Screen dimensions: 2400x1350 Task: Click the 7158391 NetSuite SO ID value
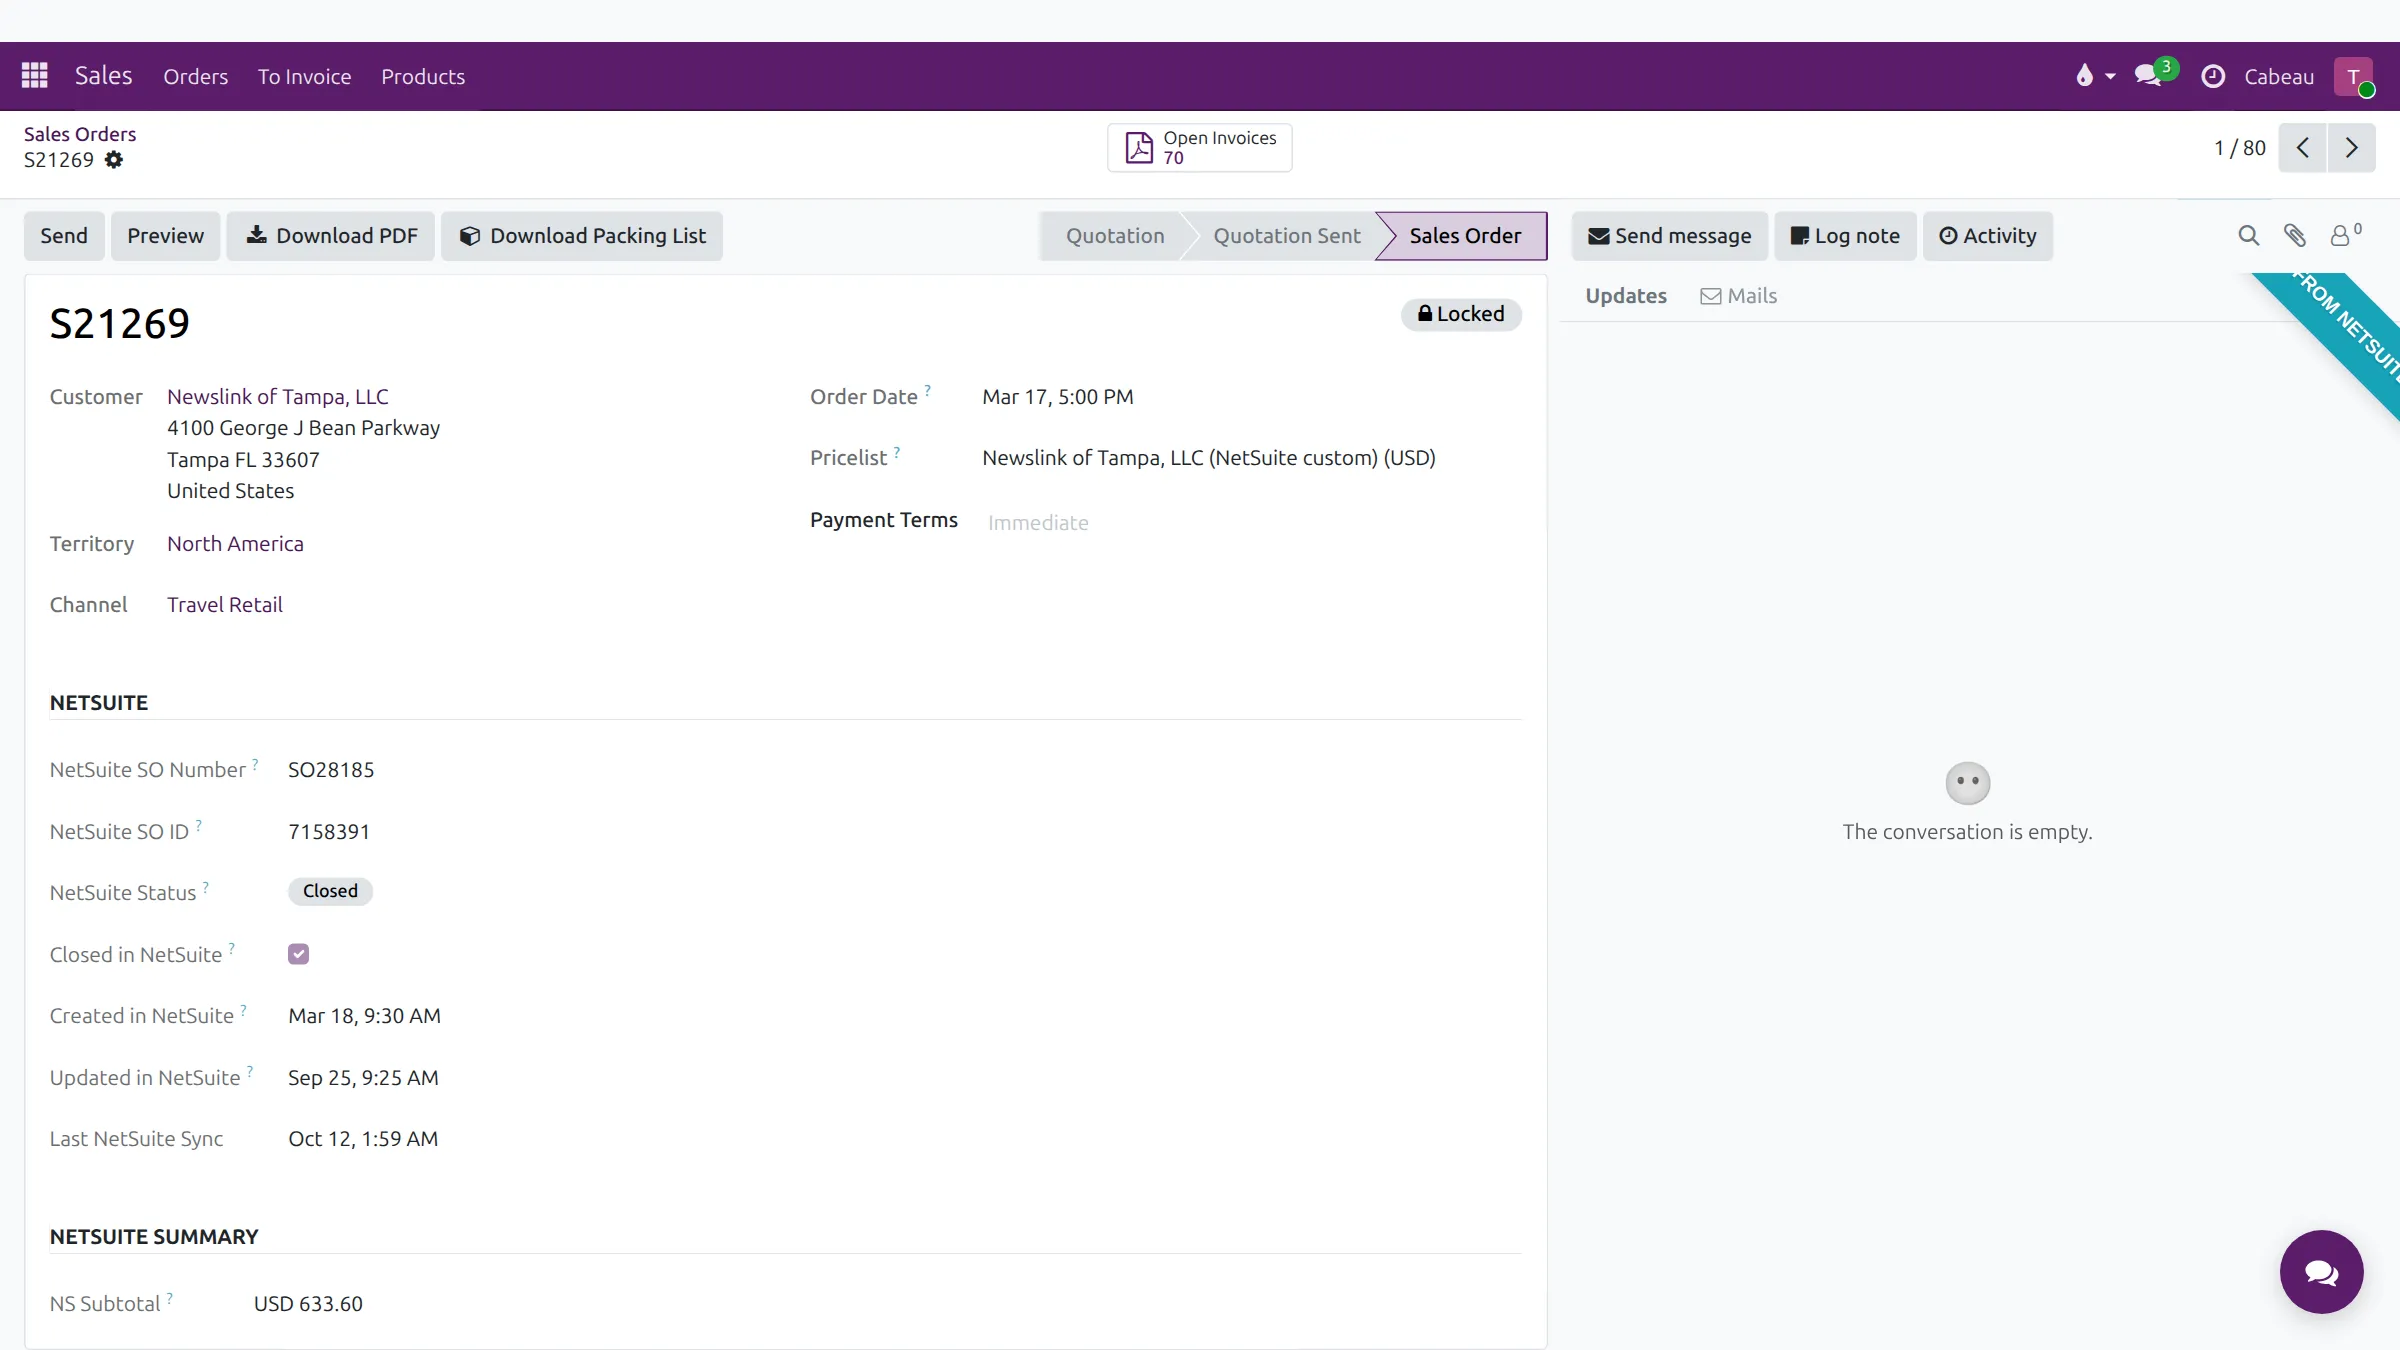(x=329, y=832)
